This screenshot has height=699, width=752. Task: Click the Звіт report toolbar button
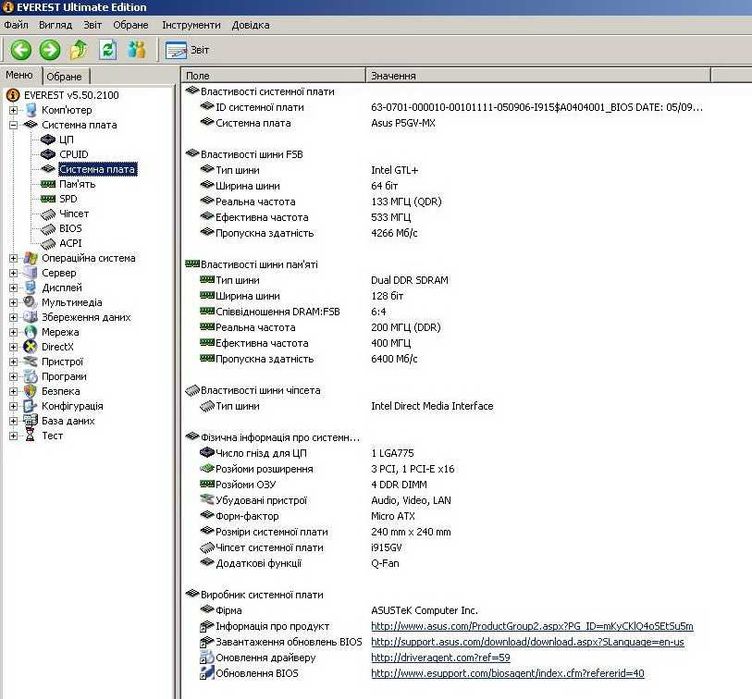click(187, 50)
